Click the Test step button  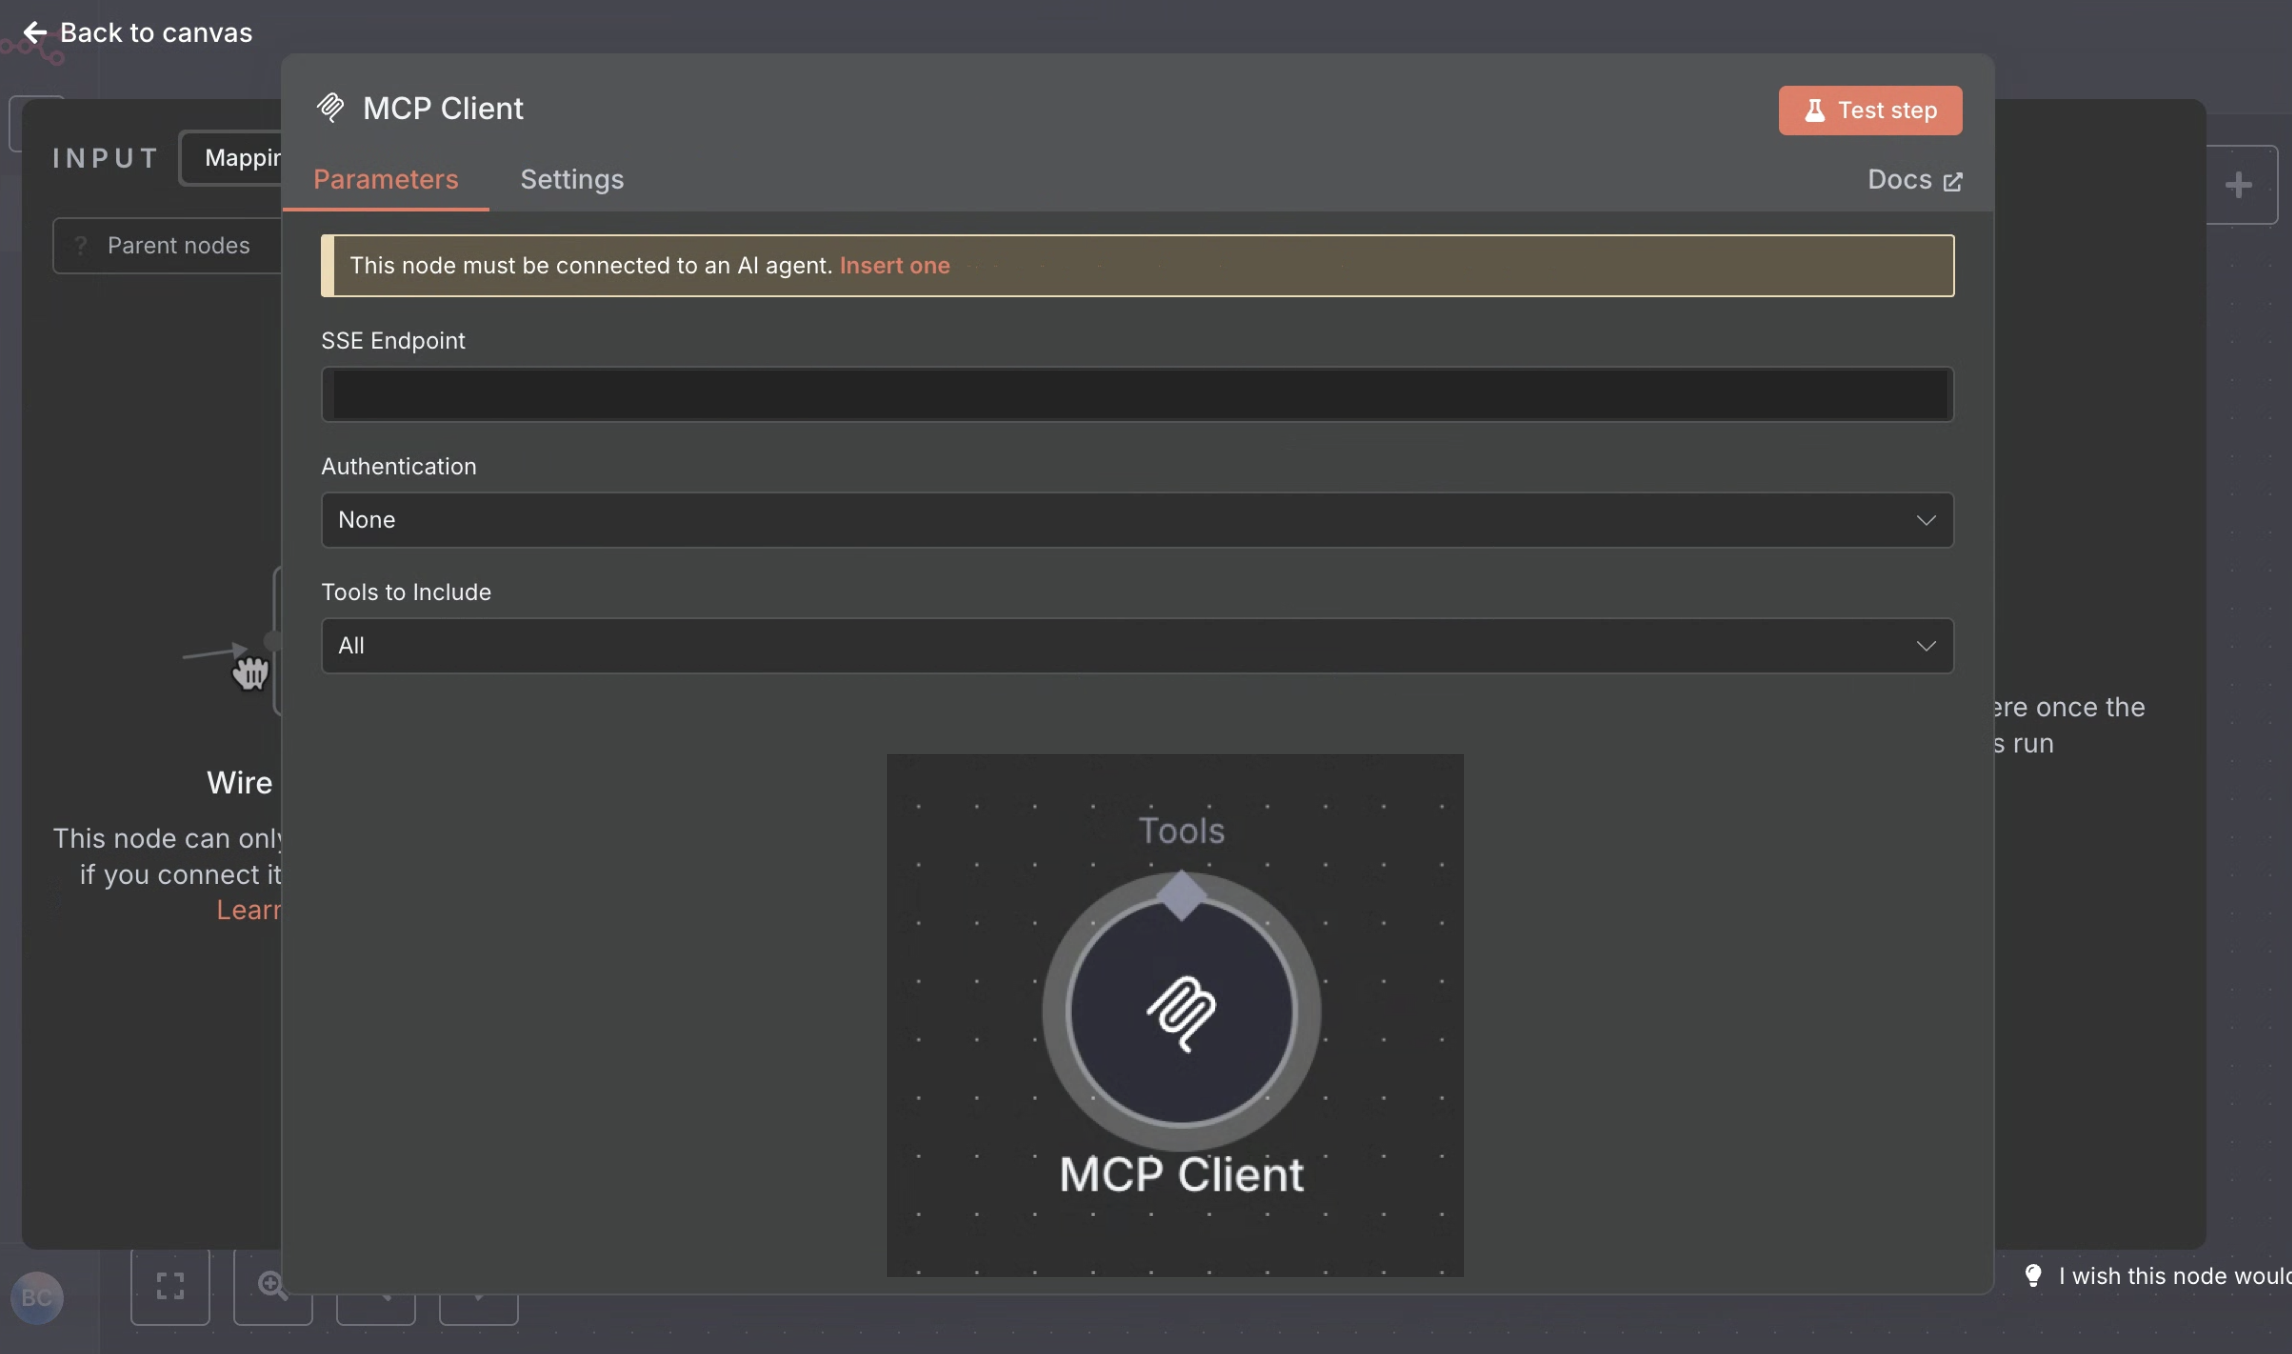(x=1870, y=110)
